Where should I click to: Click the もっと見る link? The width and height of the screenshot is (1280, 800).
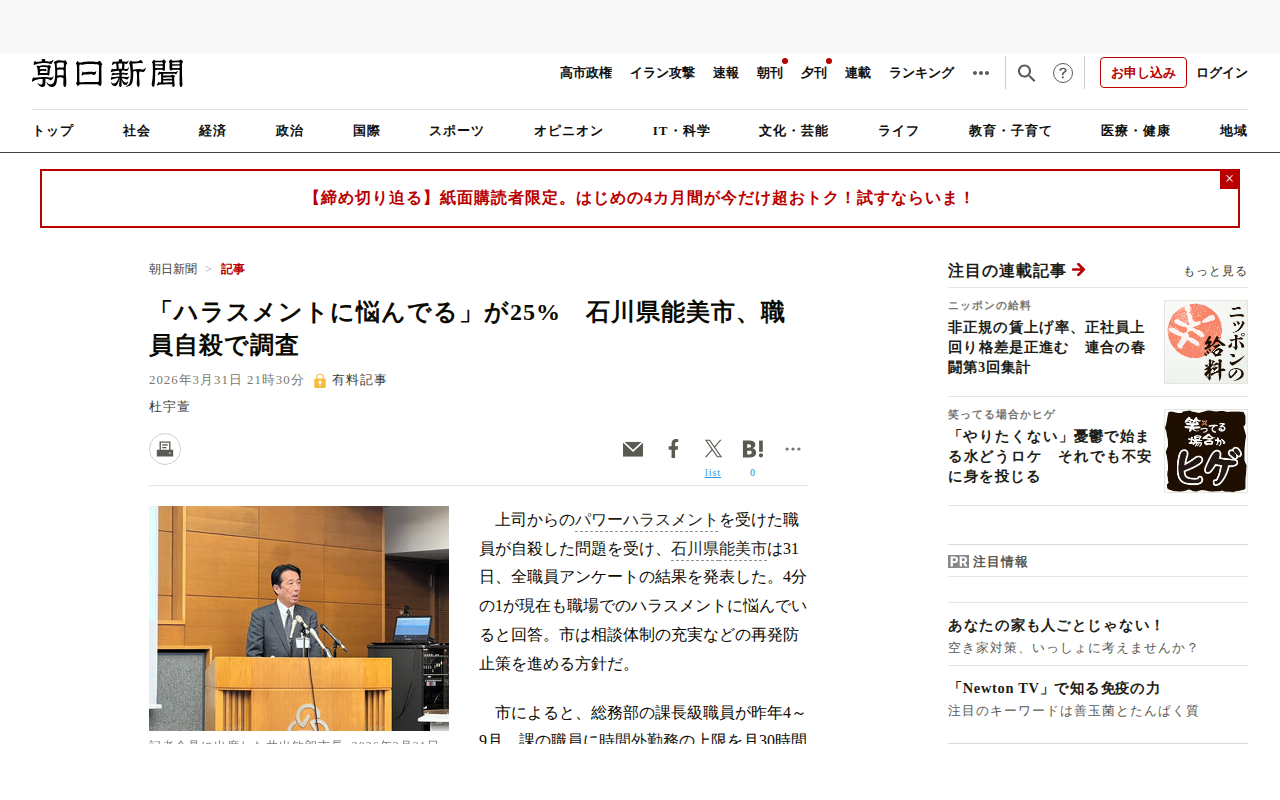[x=1216, y=271]
